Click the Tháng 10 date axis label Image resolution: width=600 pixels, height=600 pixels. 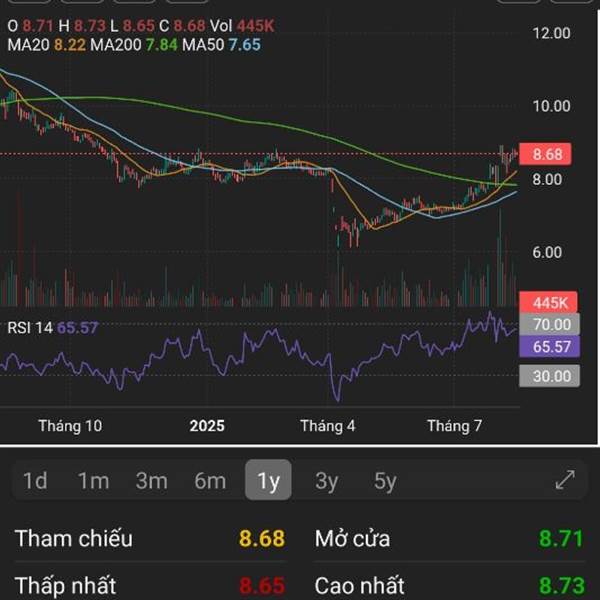(70, 426)
